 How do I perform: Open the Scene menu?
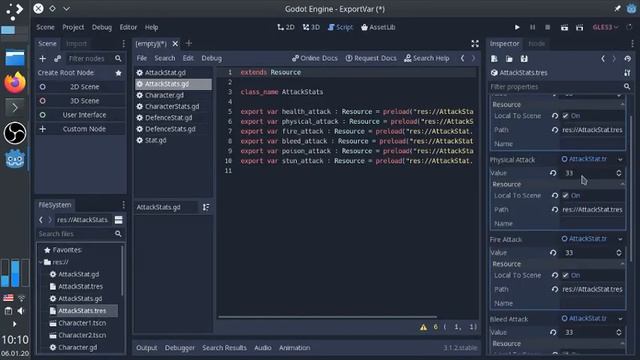pyautogui.click(x=45, y=27)
